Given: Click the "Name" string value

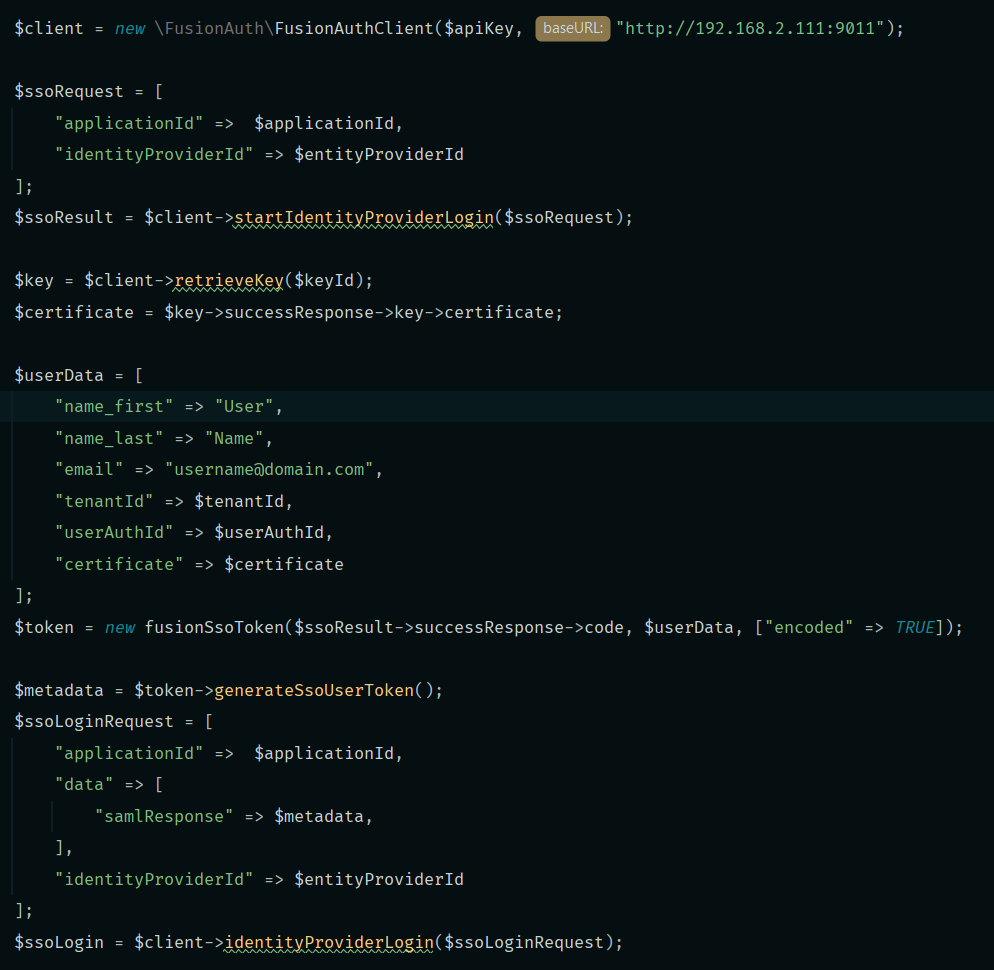Looking at the screenshot, I should coord(234,438).
